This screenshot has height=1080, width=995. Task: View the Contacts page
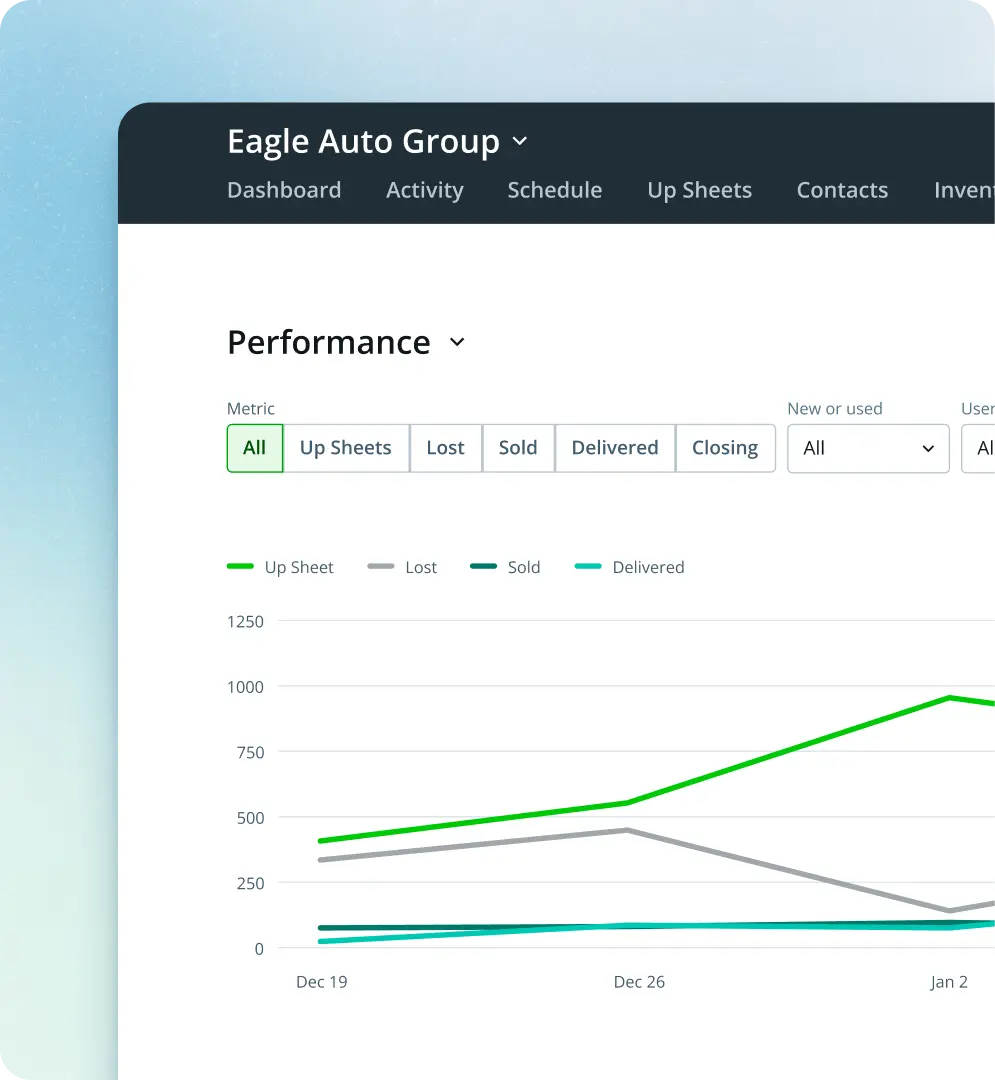842,190
